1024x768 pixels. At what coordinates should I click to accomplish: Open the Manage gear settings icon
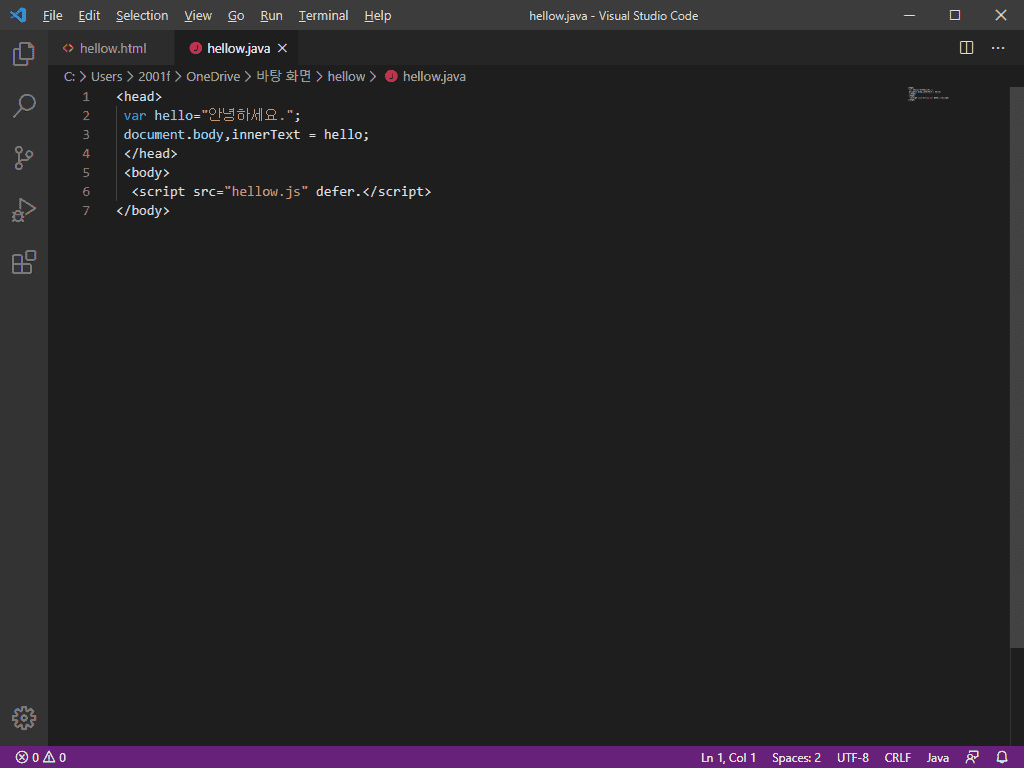[24, 718]
